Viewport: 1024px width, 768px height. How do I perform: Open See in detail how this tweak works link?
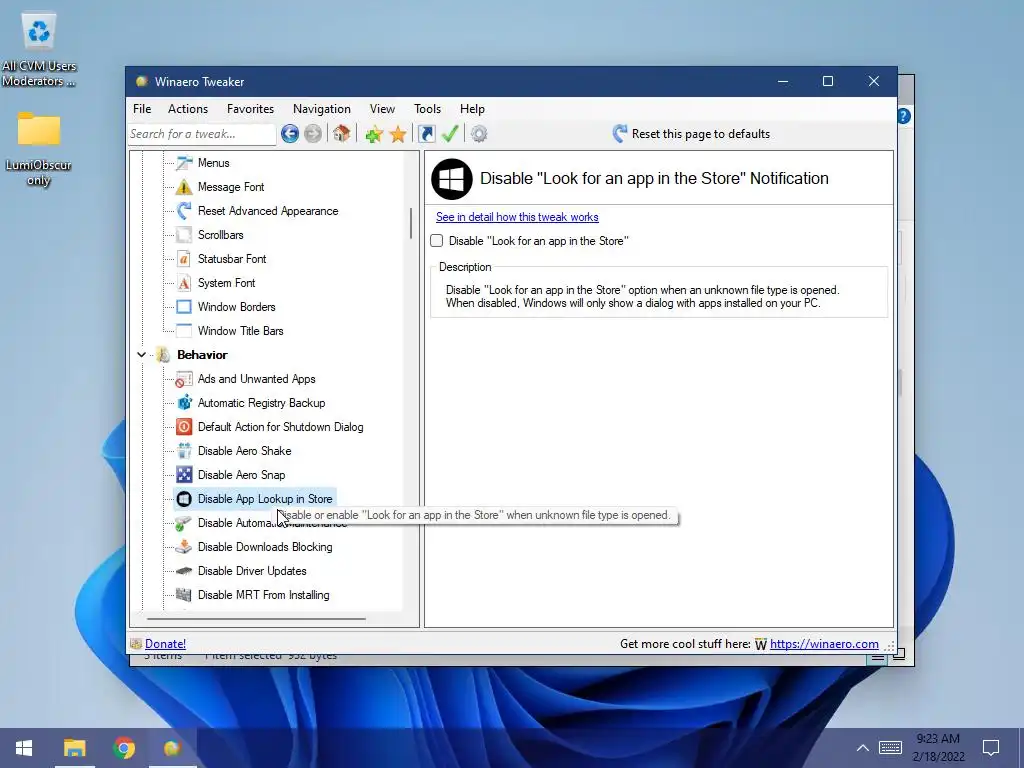tap(517, 217)
